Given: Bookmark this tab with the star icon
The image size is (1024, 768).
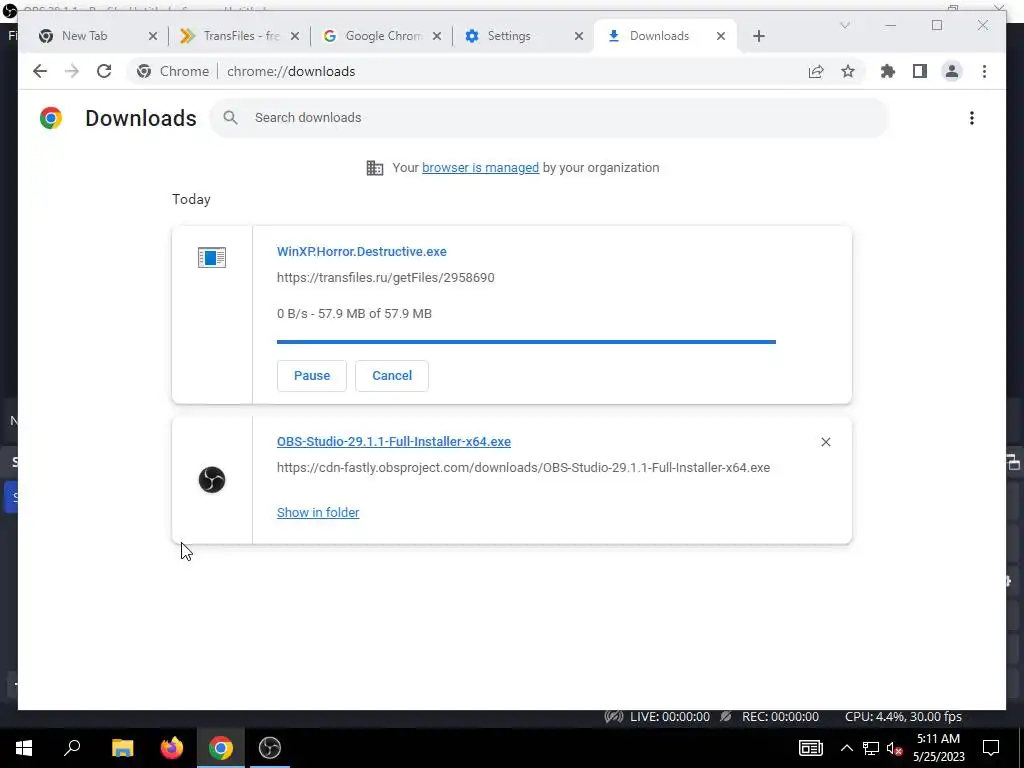Looking at the screenshot, I should (848, 71).
